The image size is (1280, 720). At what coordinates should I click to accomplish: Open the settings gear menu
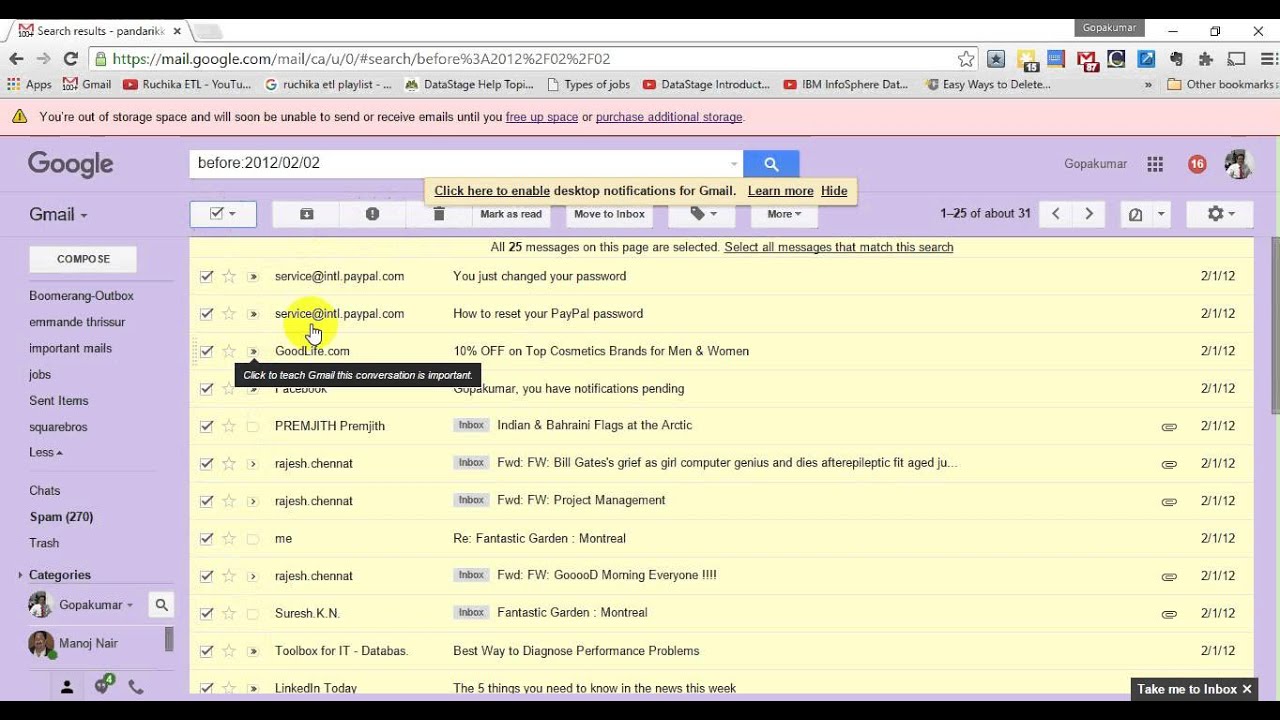coord(1220,214)
